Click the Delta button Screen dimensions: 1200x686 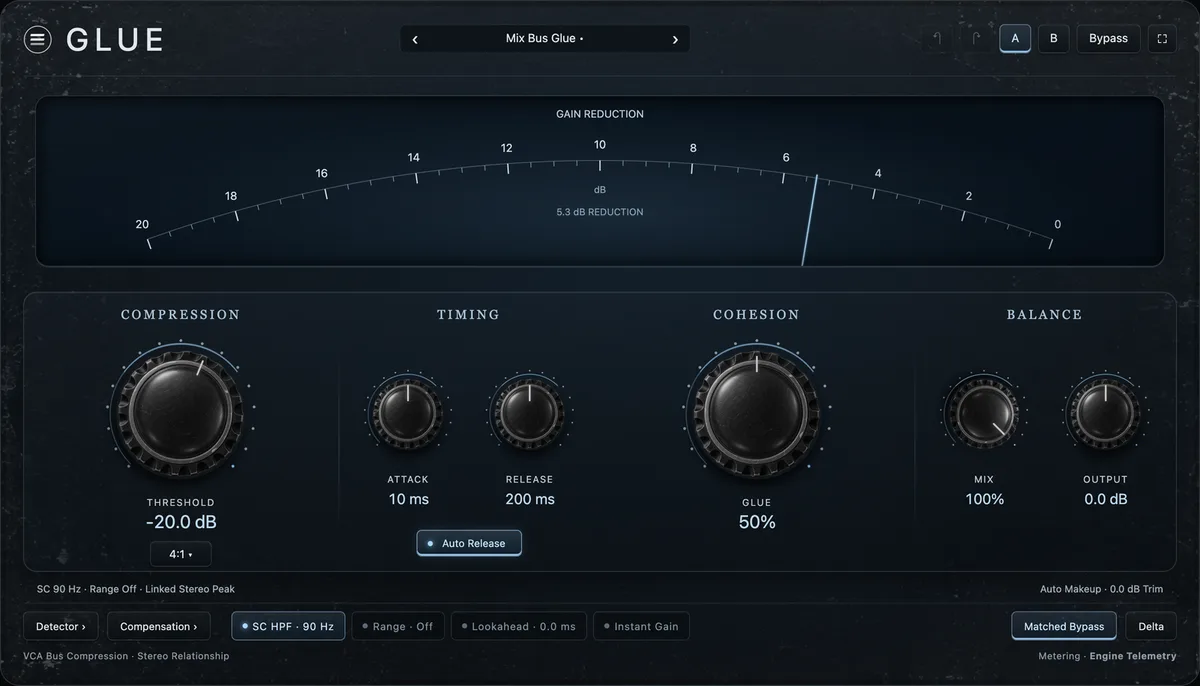click(x=1151, y=626)
